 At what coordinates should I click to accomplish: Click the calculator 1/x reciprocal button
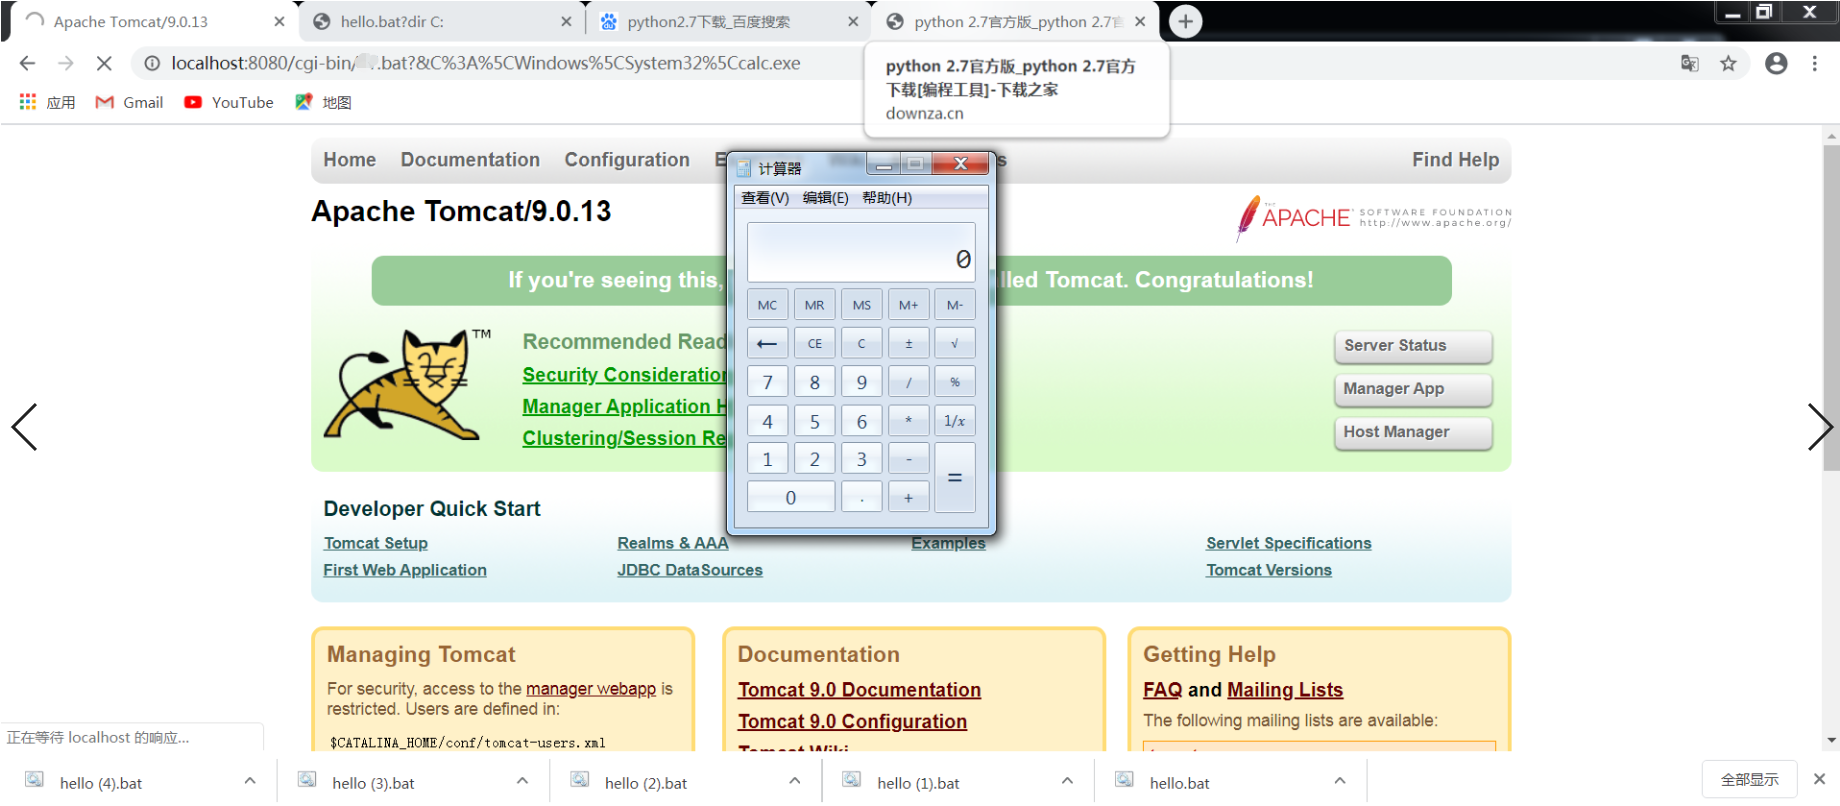(955, 421)
